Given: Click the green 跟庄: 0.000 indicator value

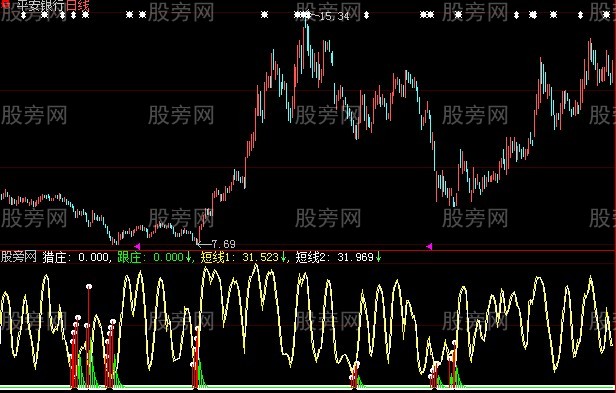Looking at the screenshot, I should point(150,257).
